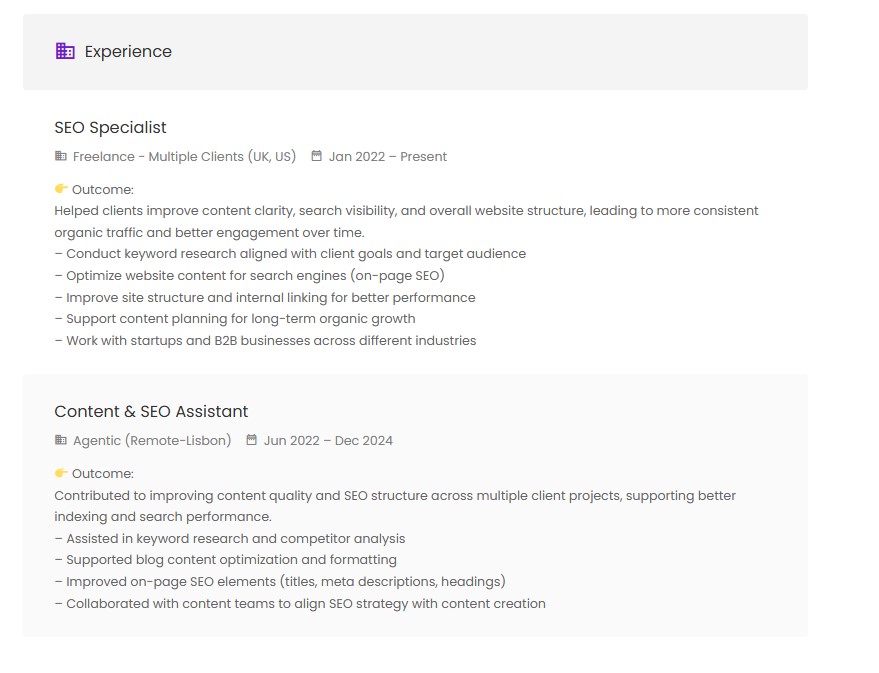This screenshot has width=879, height=673.
Task: Click the blog content optimization and formatting line
Action: coord(226,560)
